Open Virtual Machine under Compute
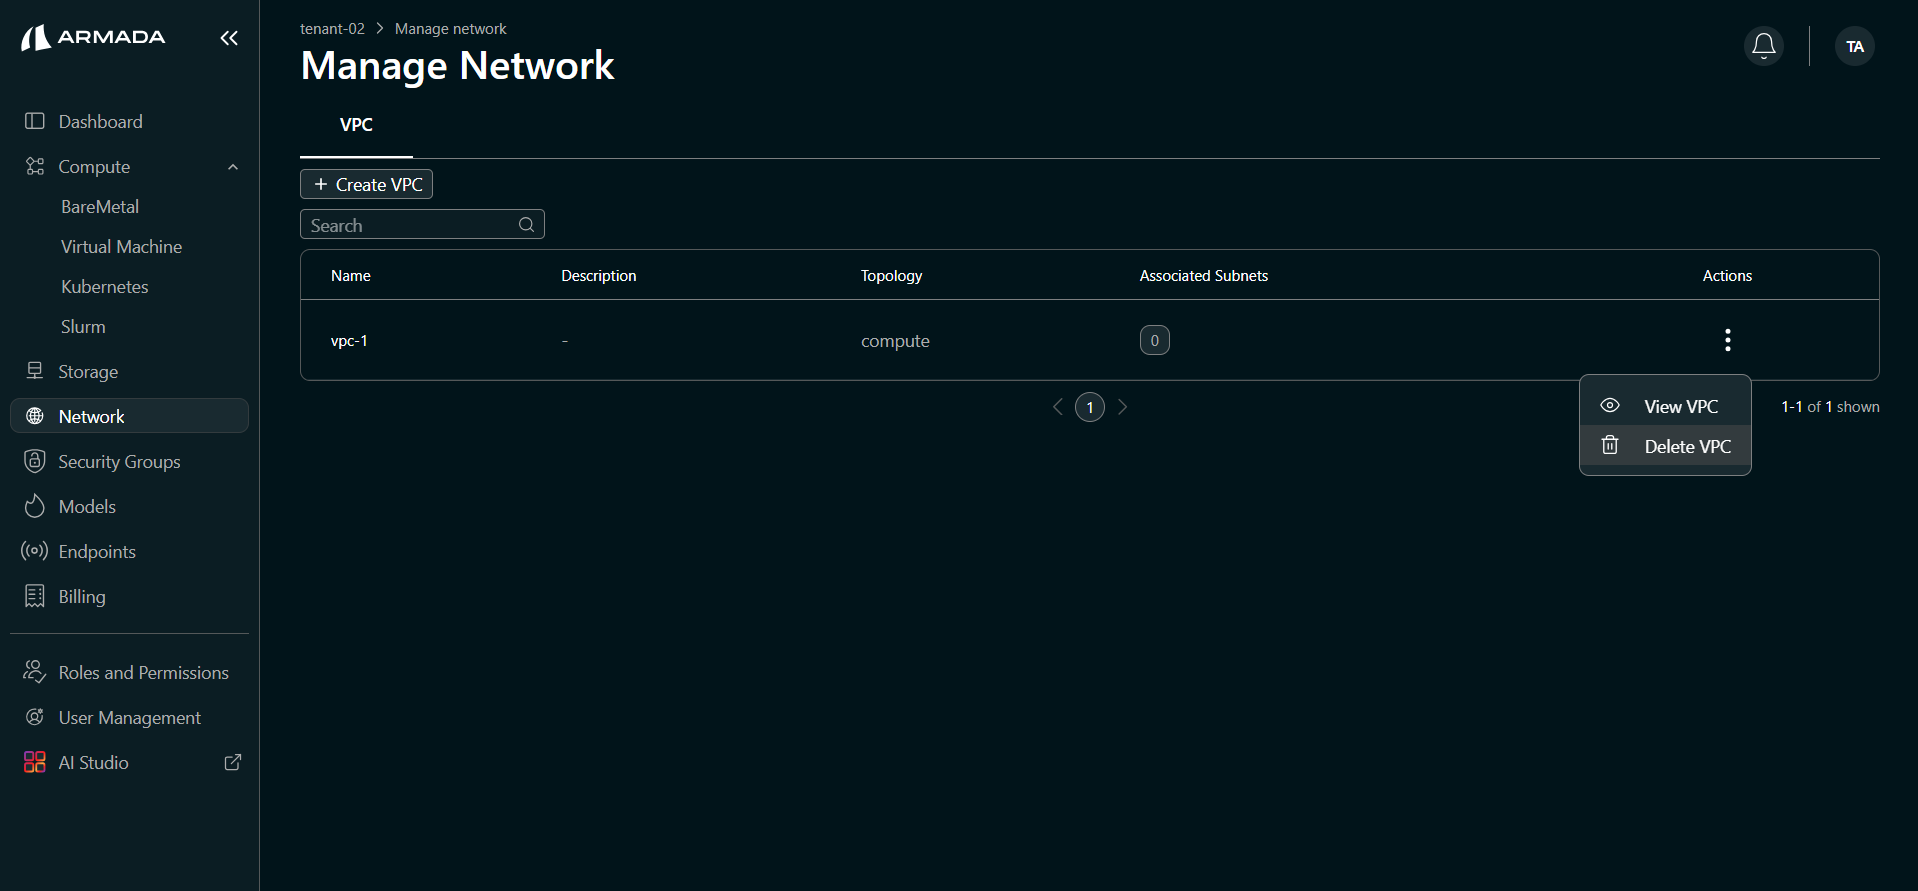1918x891 pixels. 122,247
